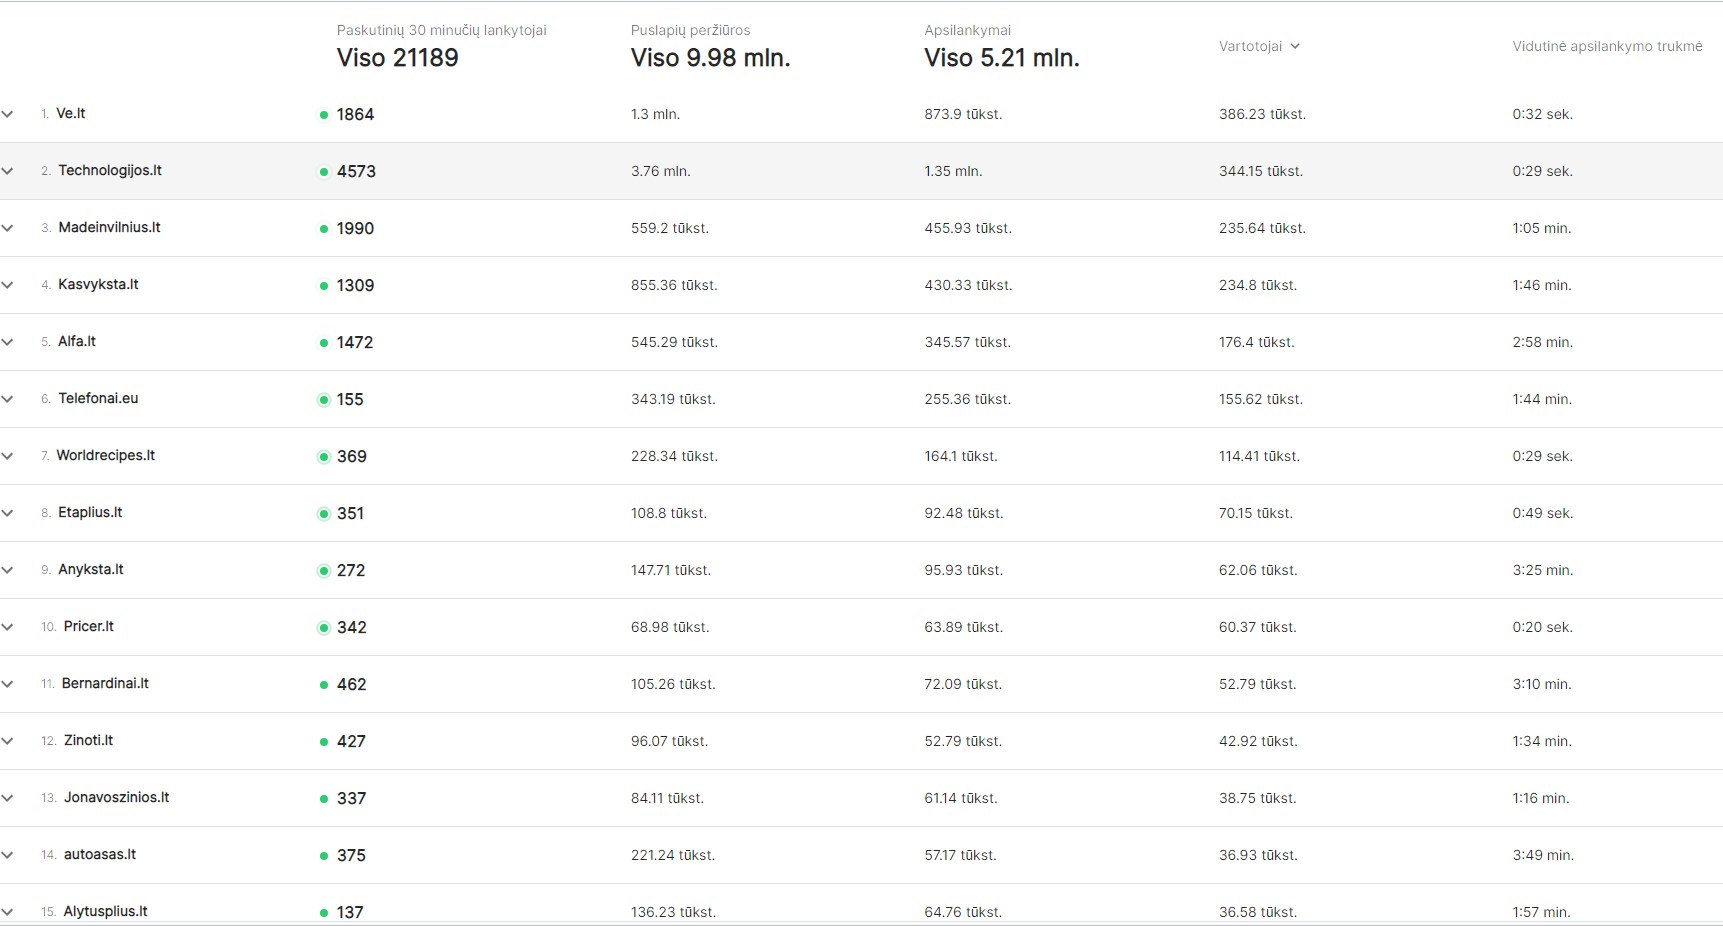Open the Etaplius.lt site link

90,512
